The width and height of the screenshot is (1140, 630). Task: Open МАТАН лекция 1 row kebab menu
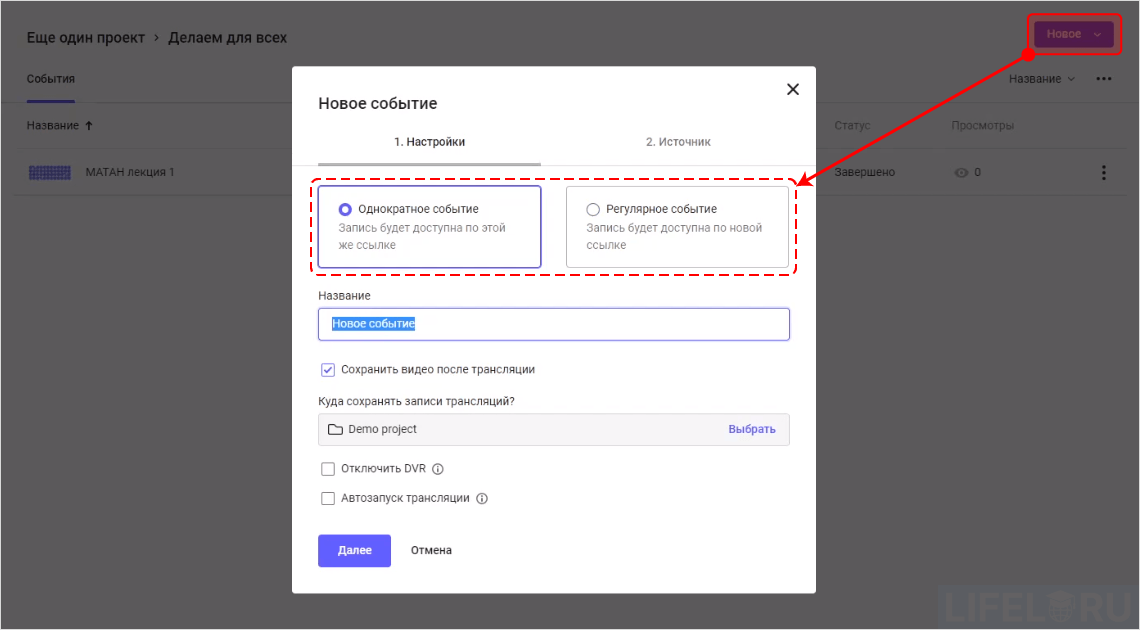pyautogui.click(x=1104, y=172)
